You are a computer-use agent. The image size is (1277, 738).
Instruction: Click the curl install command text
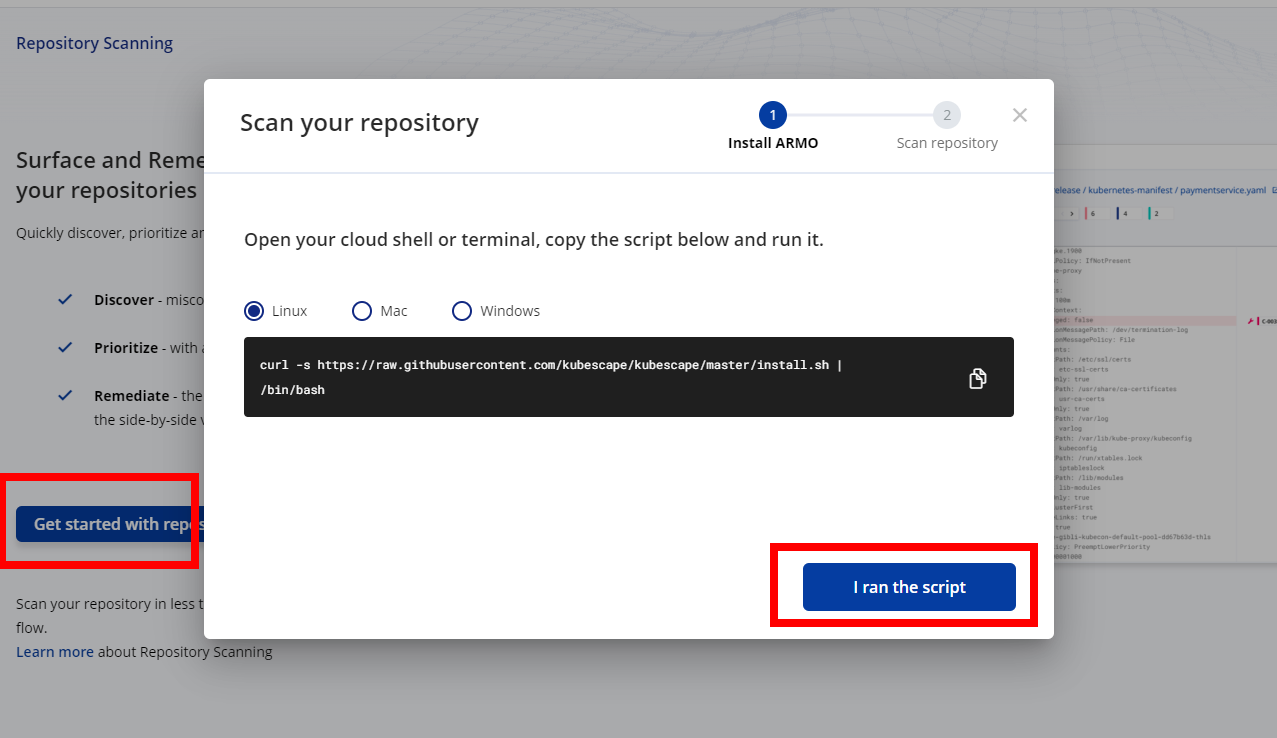tap(551, 377)
